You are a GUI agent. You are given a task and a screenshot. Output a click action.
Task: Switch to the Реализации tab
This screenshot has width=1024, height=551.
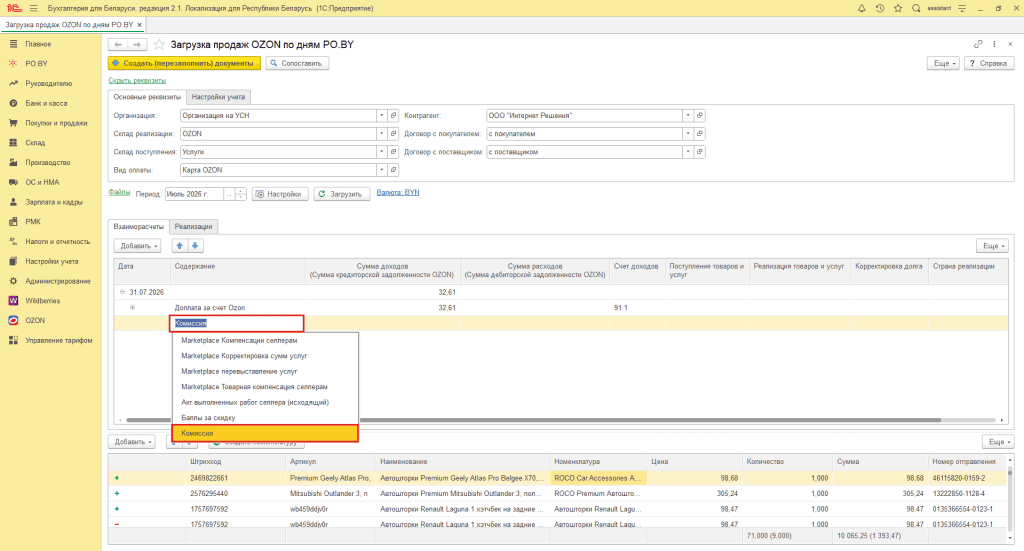tap(193, 227)
